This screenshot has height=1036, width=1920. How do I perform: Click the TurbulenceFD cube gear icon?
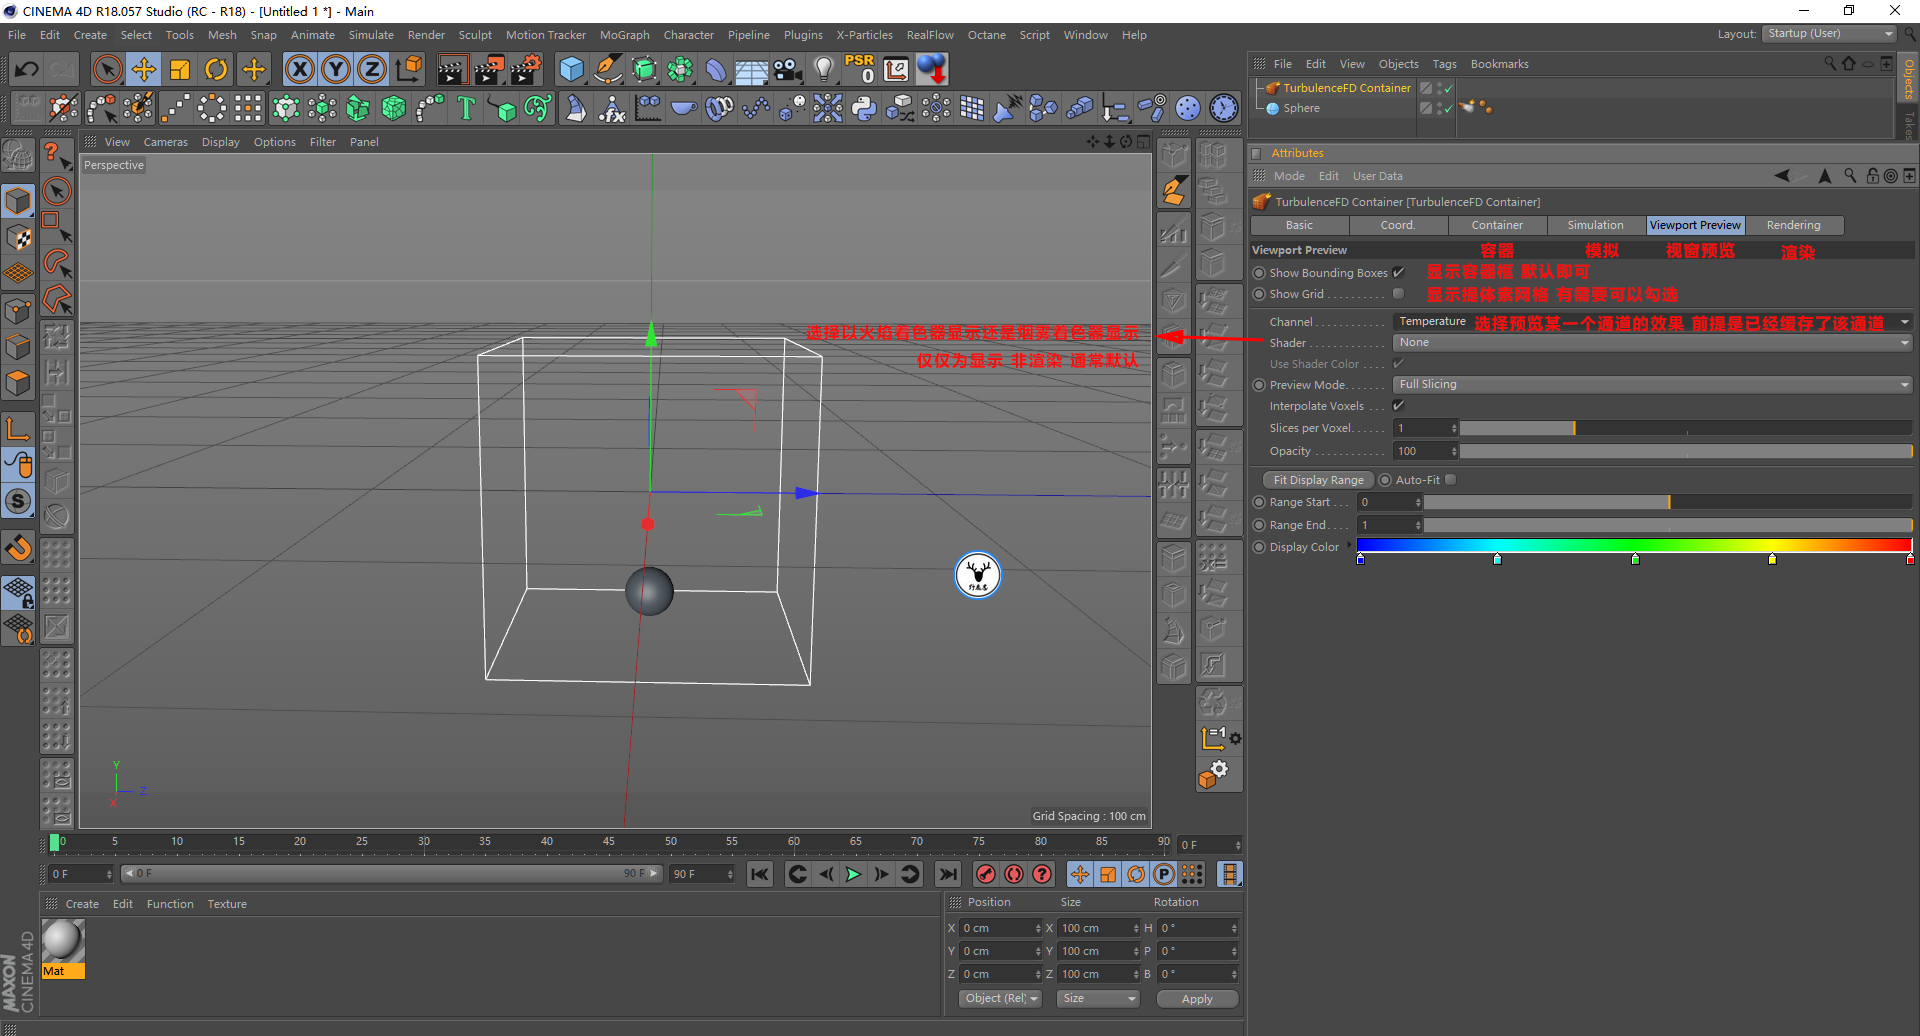coord(1213,774)
